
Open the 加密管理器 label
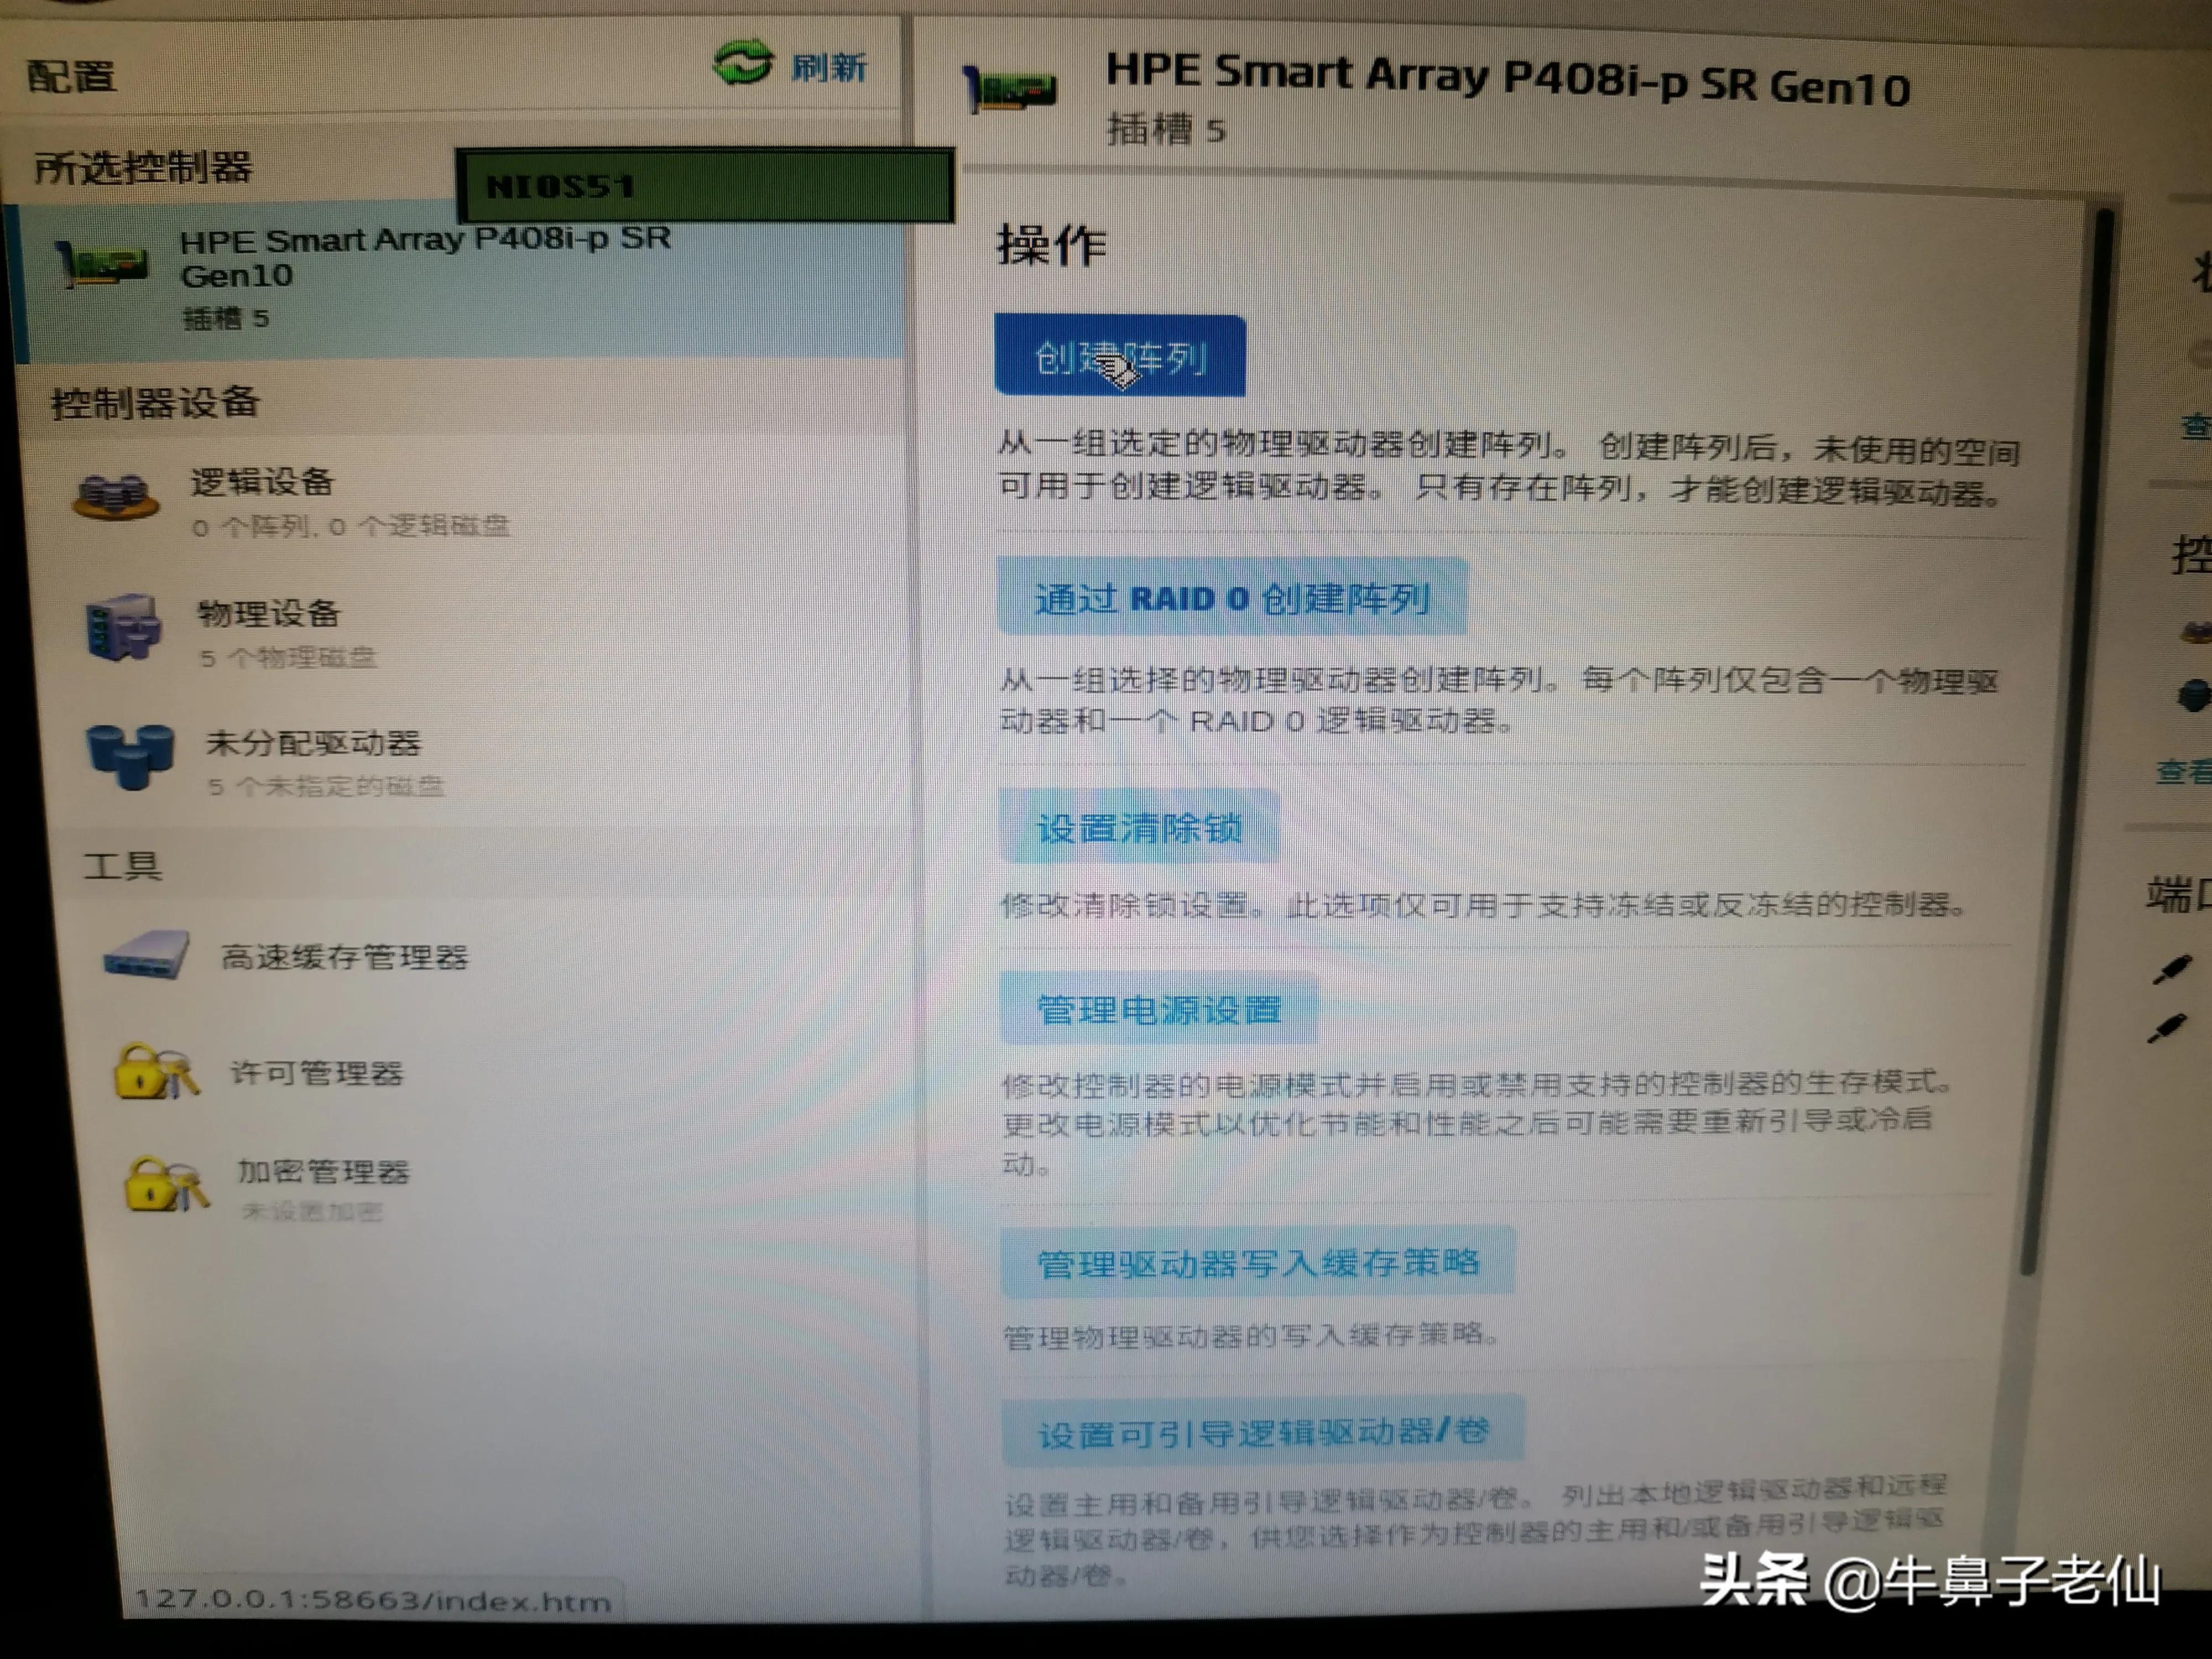[323, 1171]
